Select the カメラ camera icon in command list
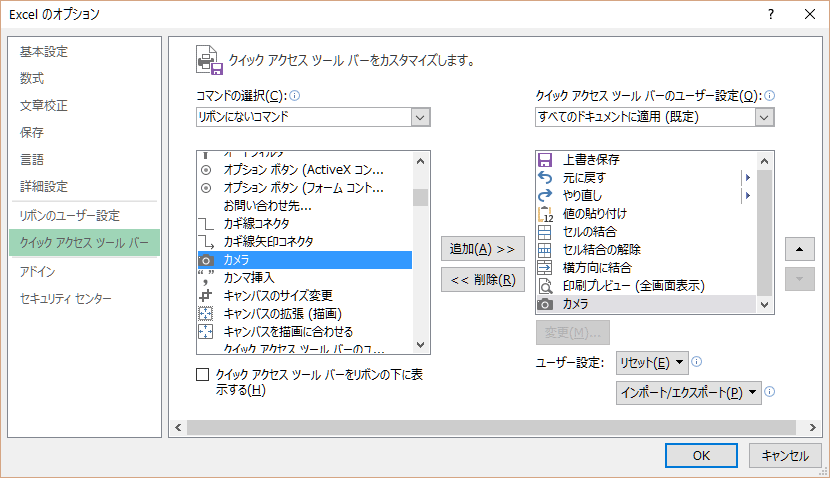 206,260
